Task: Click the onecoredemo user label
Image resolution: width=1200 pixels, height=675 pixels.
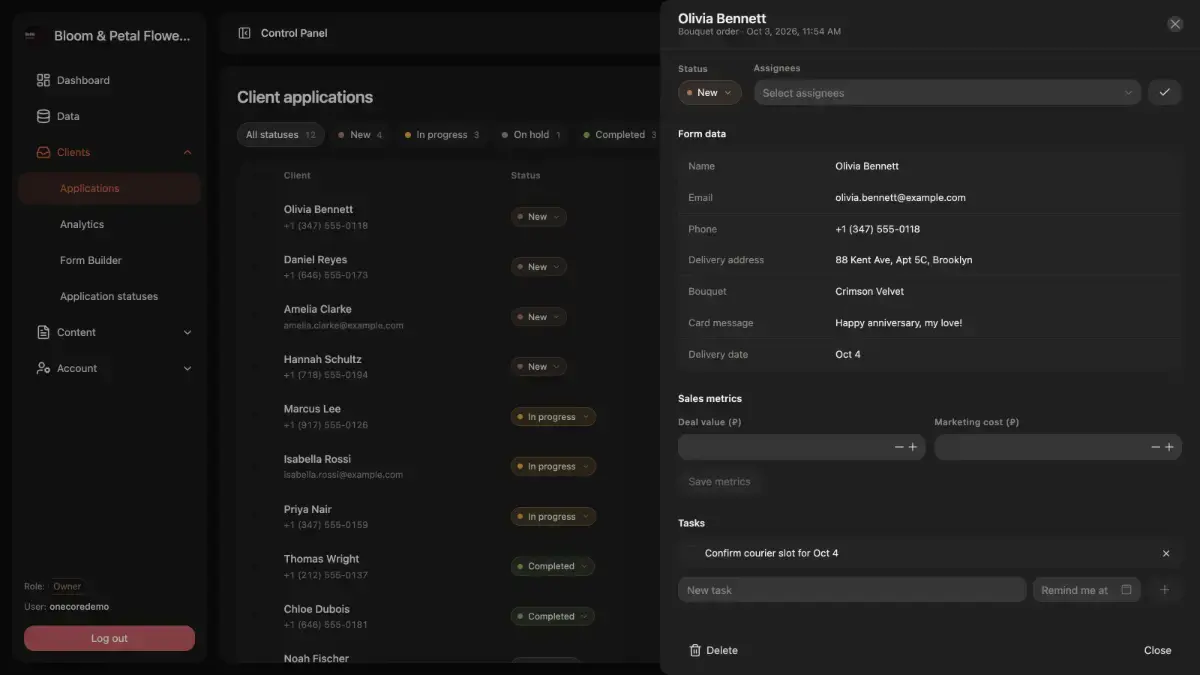Action: tap(78, 607)
